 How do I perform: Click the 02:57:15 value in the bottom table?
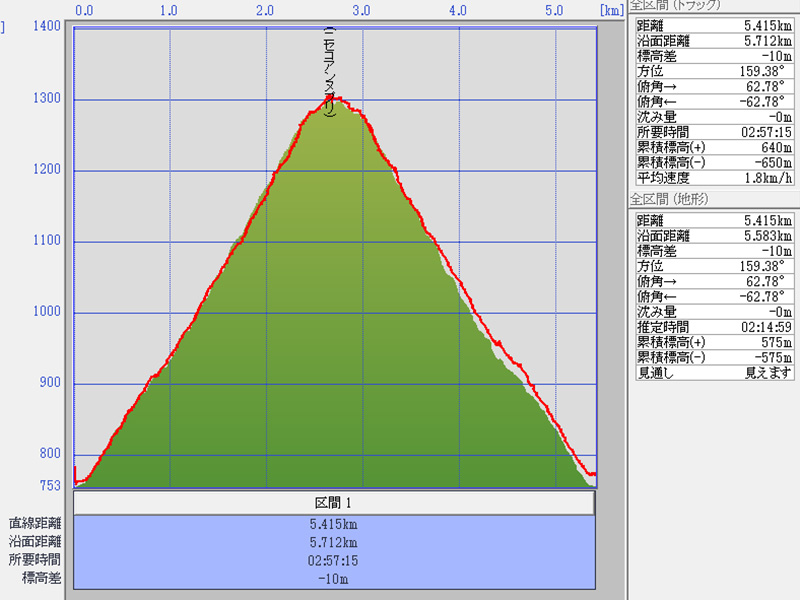[x=334, y=560]
